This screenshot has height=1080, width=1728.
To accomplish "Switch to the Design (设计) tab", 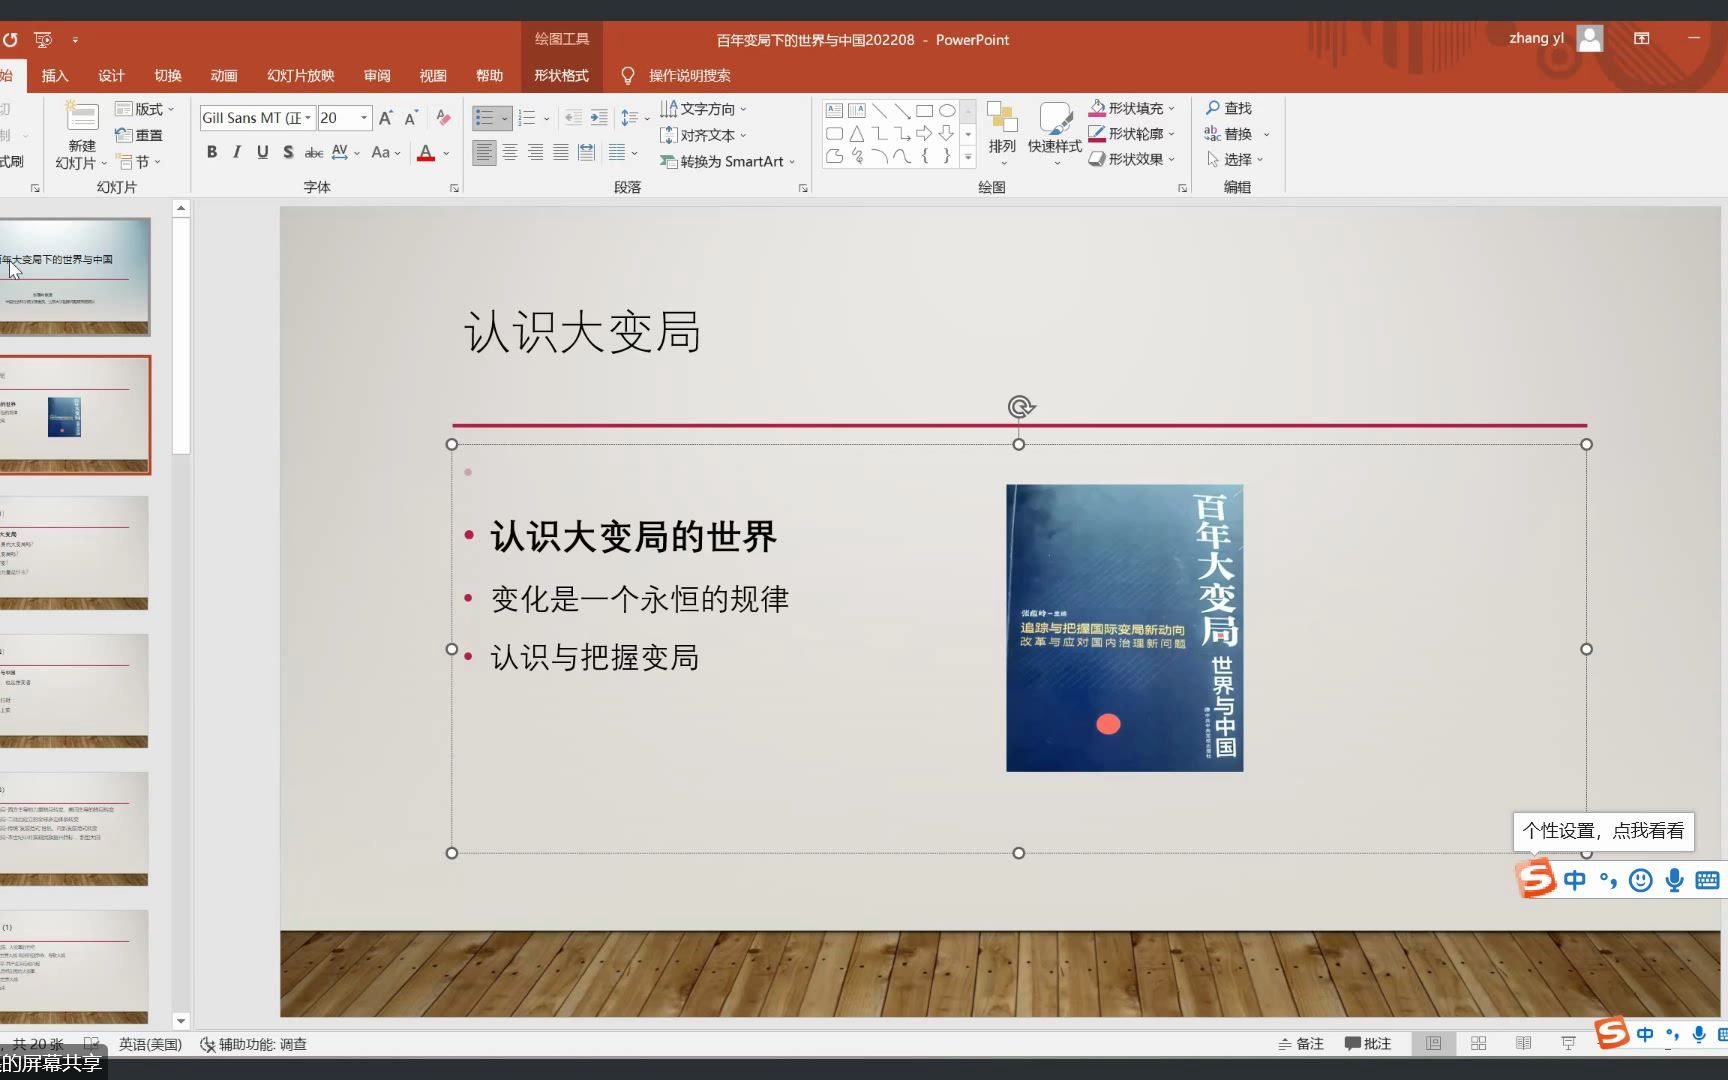I will point(111,76).
